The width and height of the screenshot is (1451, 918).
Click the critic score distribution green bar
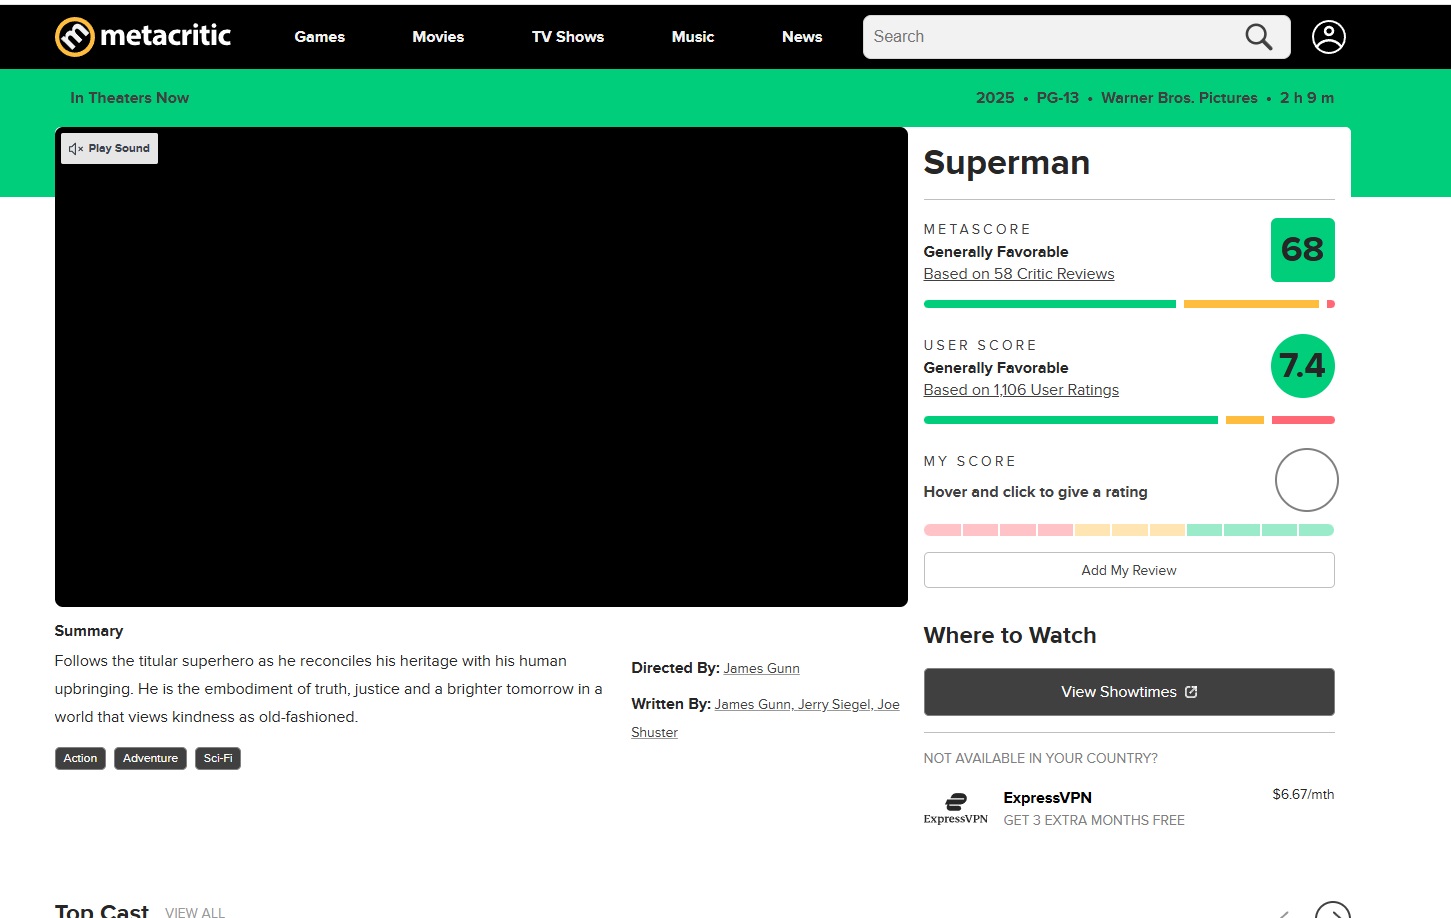(1050, 304)
